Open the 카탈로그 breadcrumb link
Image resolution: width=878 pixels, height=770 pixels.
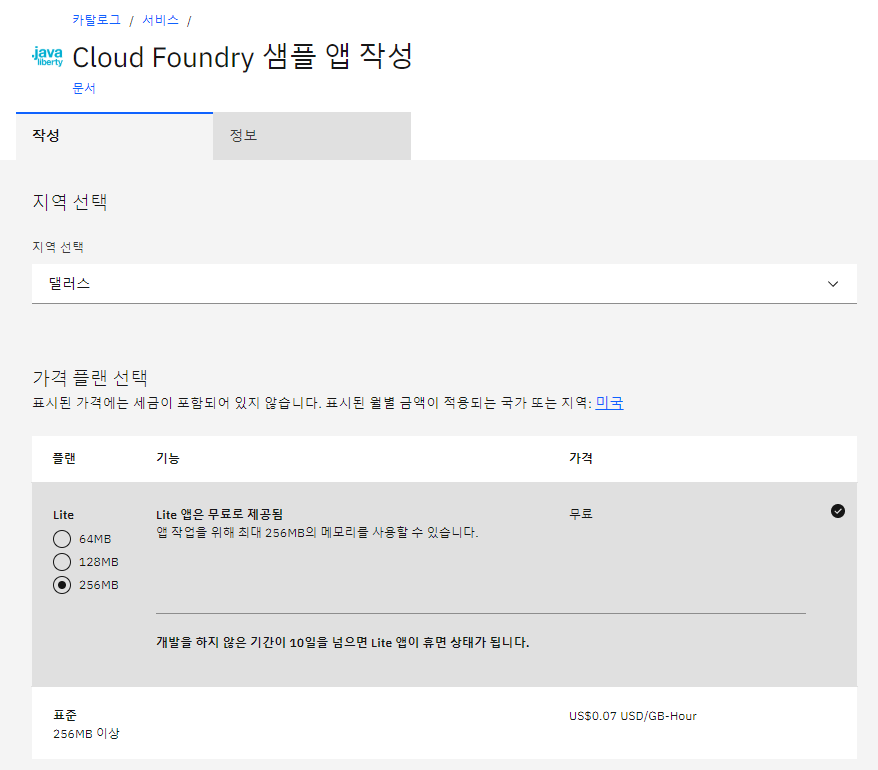[x=96, y=20]
